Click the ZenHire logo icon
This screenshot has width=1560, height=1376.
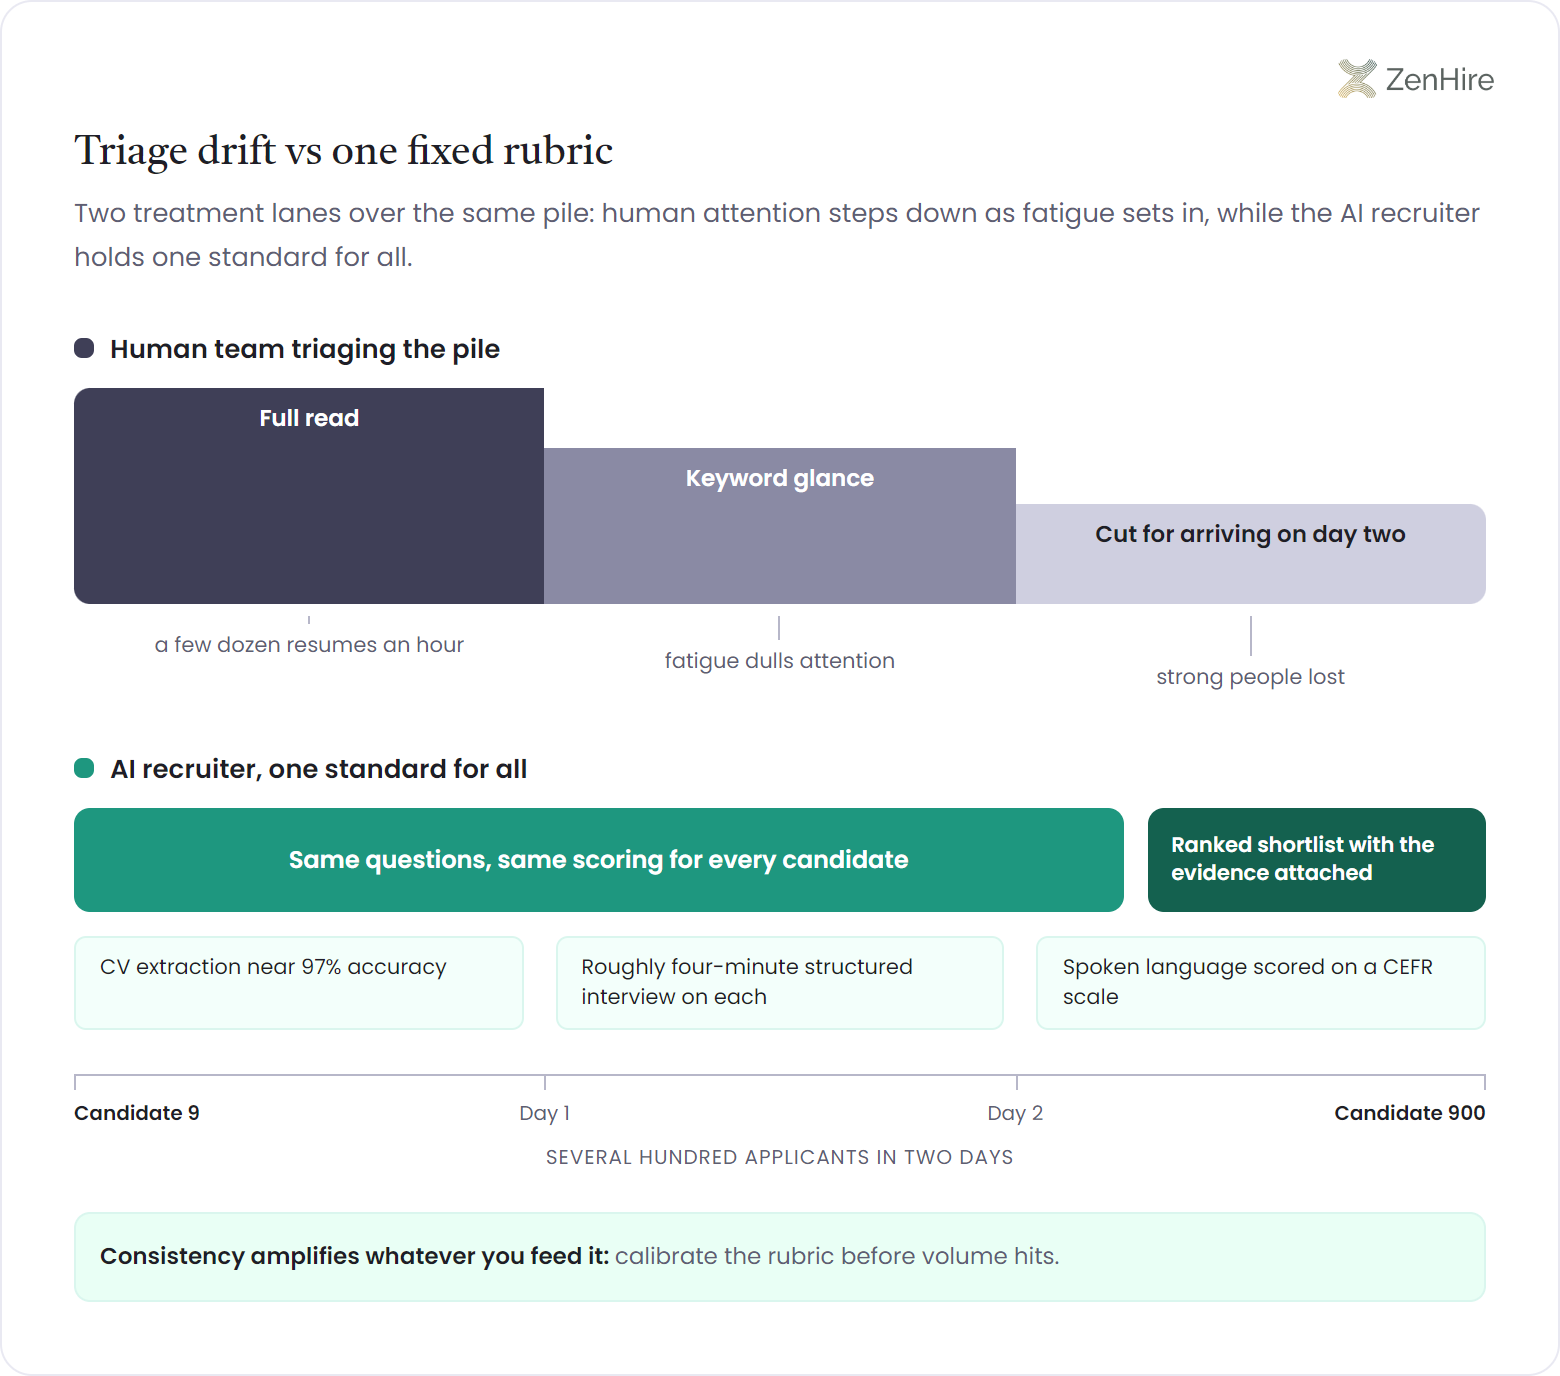pos(1357,79)
